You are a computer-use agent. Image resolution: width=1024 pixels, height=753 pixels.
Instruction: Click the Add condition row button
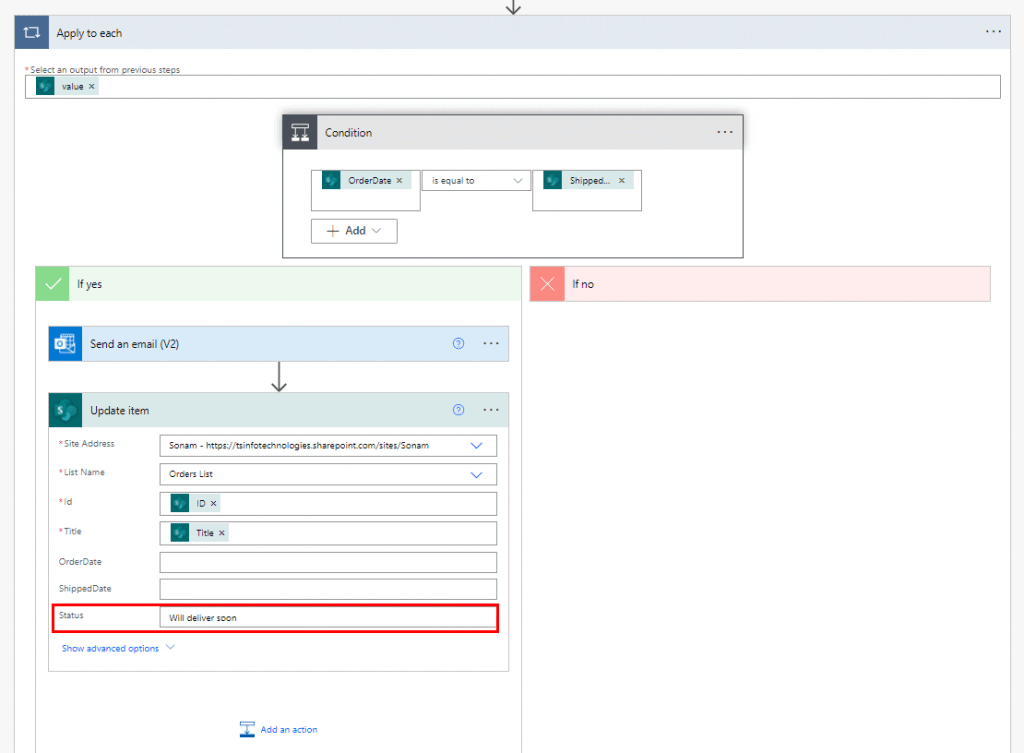click(354, 231)
